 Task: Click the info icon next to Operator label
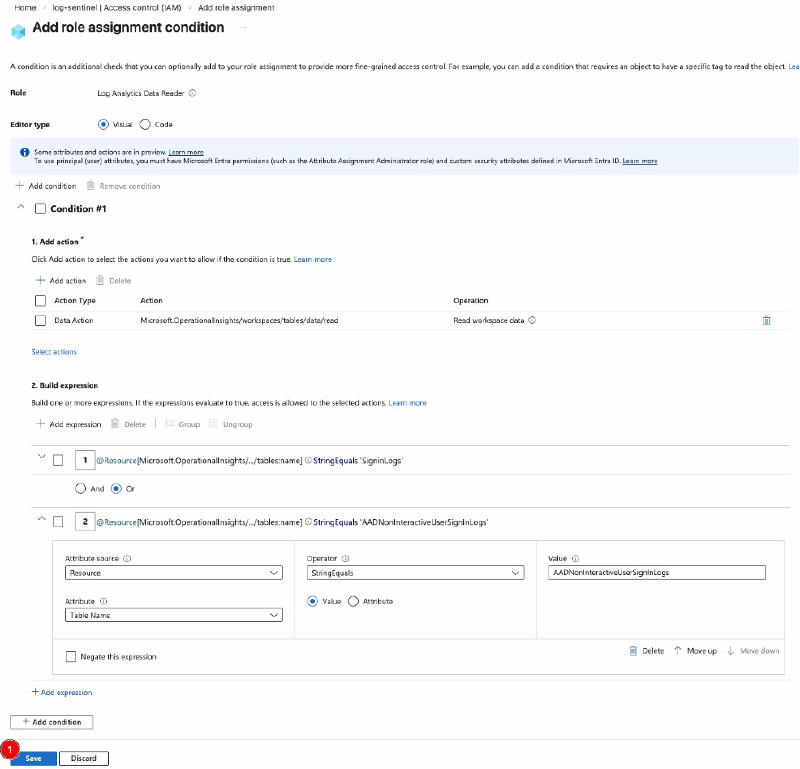pos(345,558)
